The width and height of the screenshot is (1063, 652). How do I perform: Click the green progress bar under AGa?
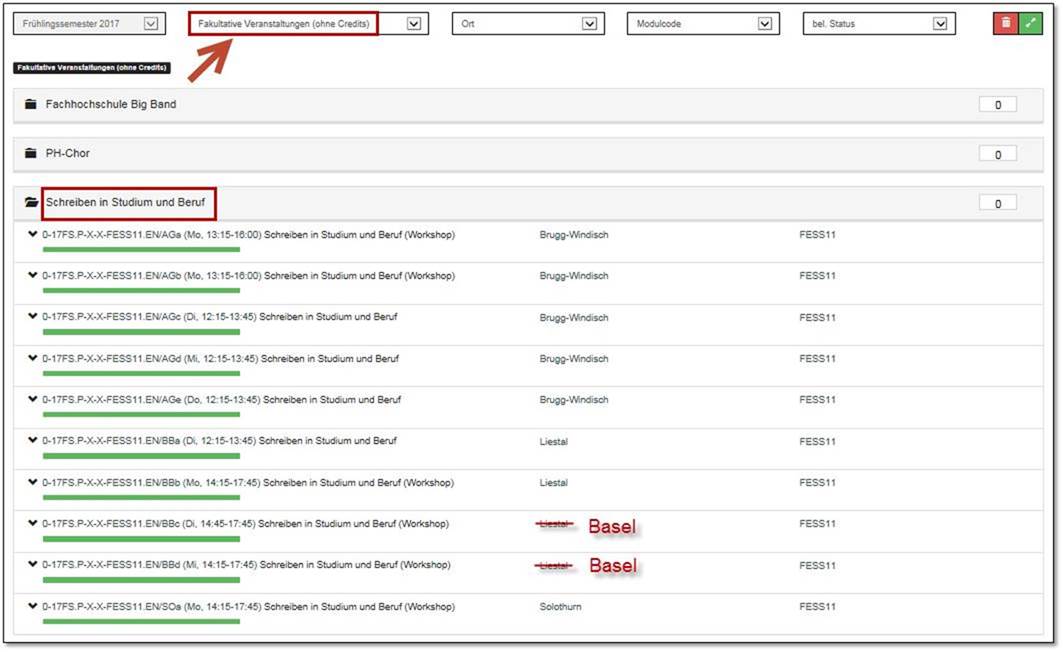click(141, 249)
